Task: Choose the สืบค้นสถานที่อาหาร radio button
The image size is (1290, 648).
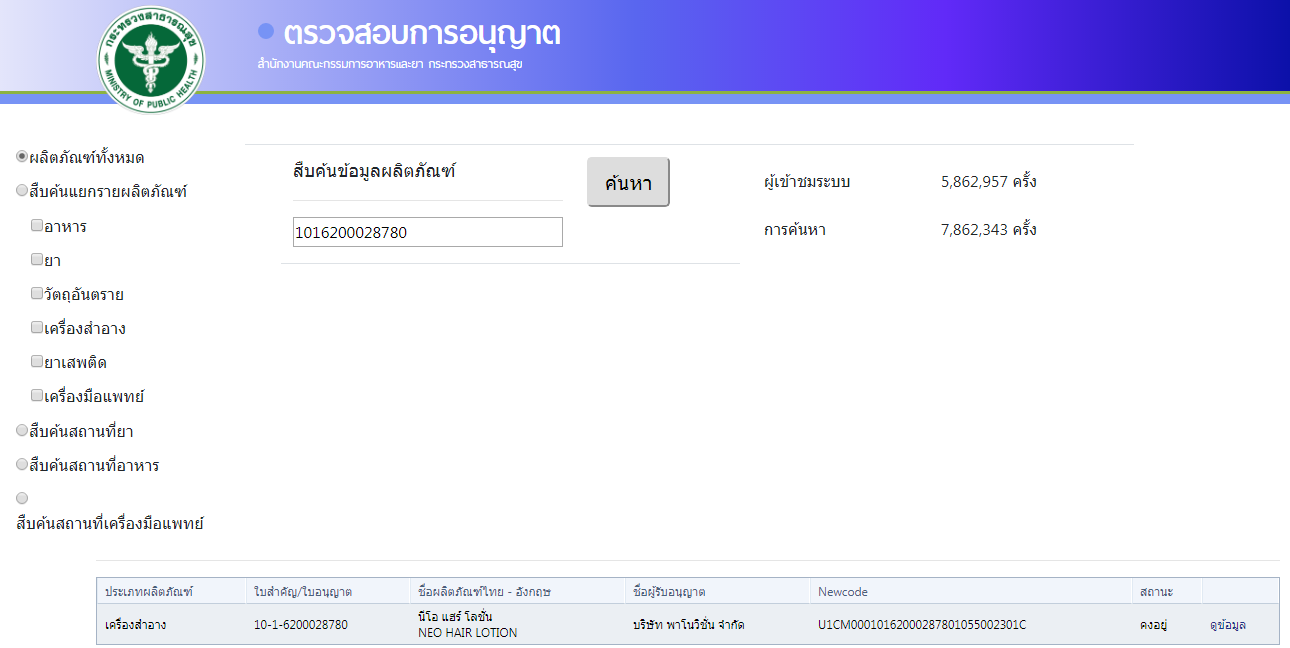Action: tap(22, 465)
